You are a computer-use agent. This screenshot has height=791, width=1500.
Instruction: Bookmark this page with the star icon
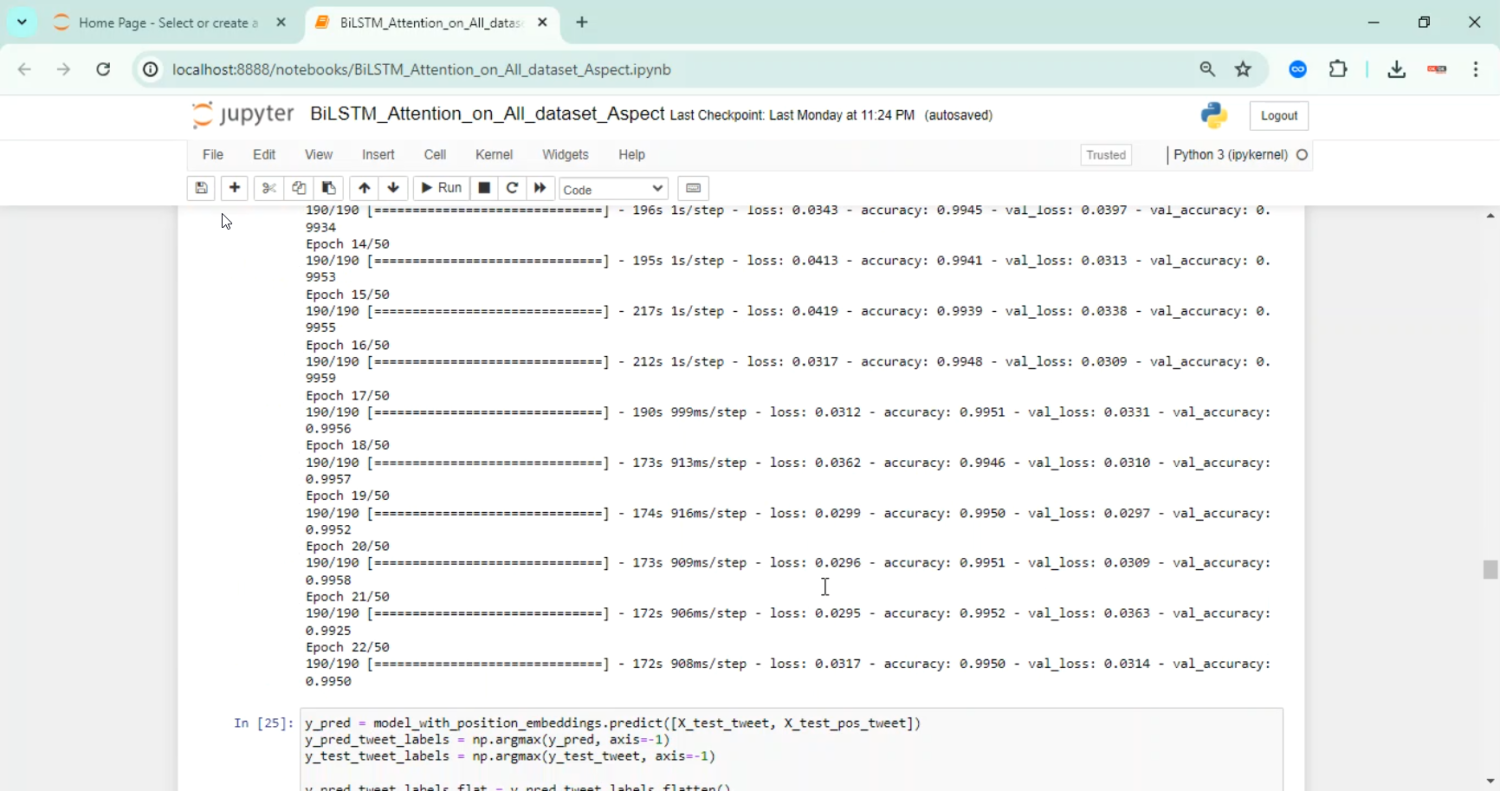coord(1243,69)
